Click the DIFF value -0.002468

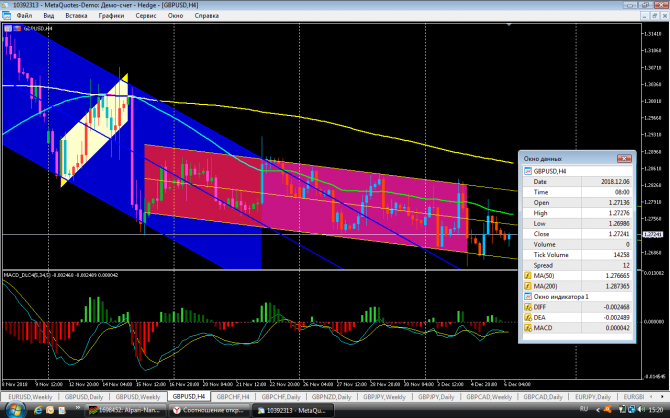click(617, 307)
